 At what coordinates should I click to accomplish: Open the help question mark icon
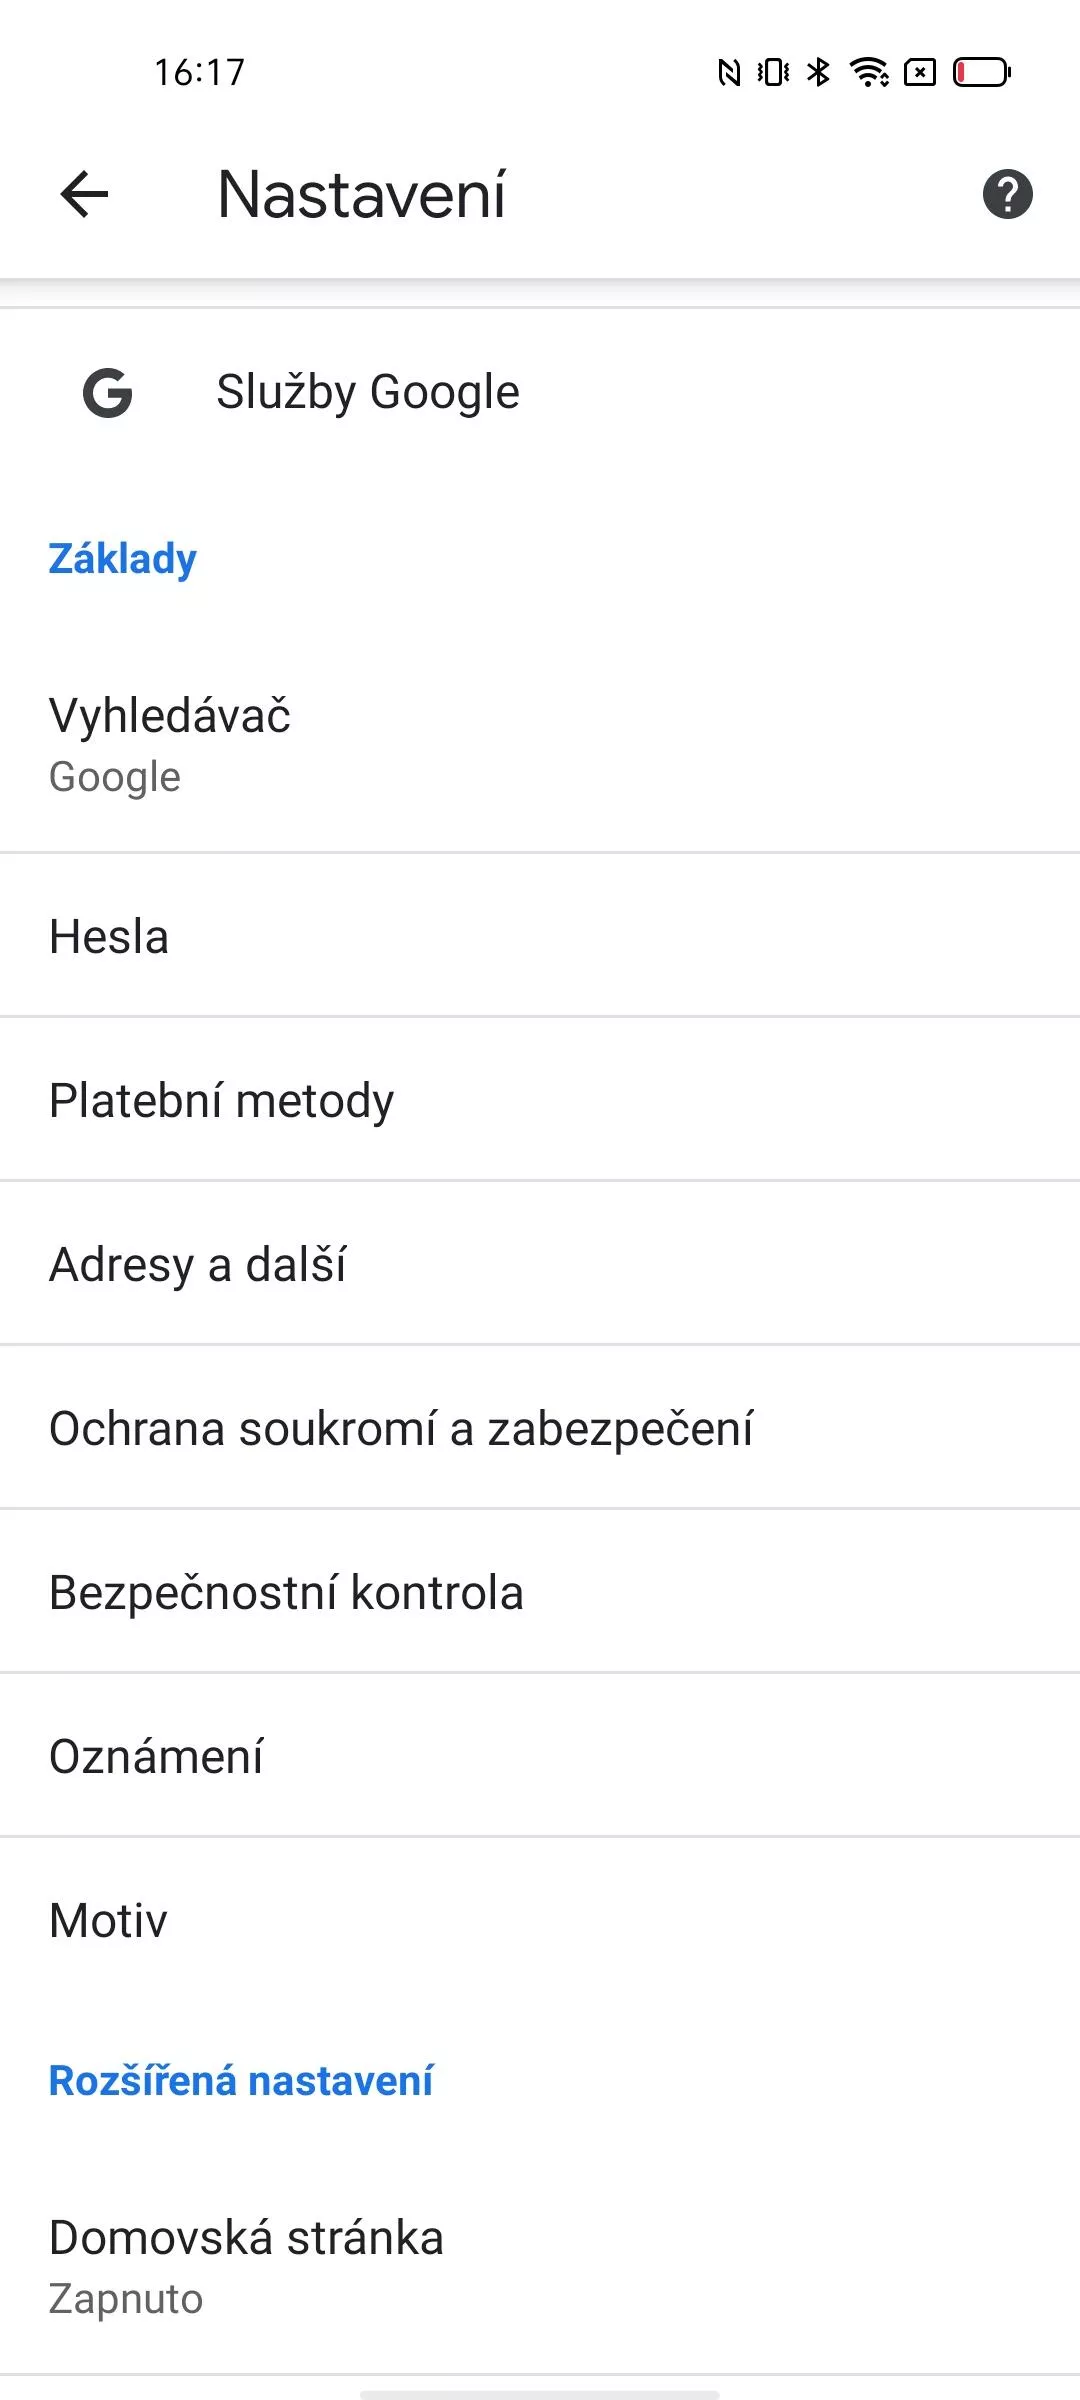tap(1007, 194)
